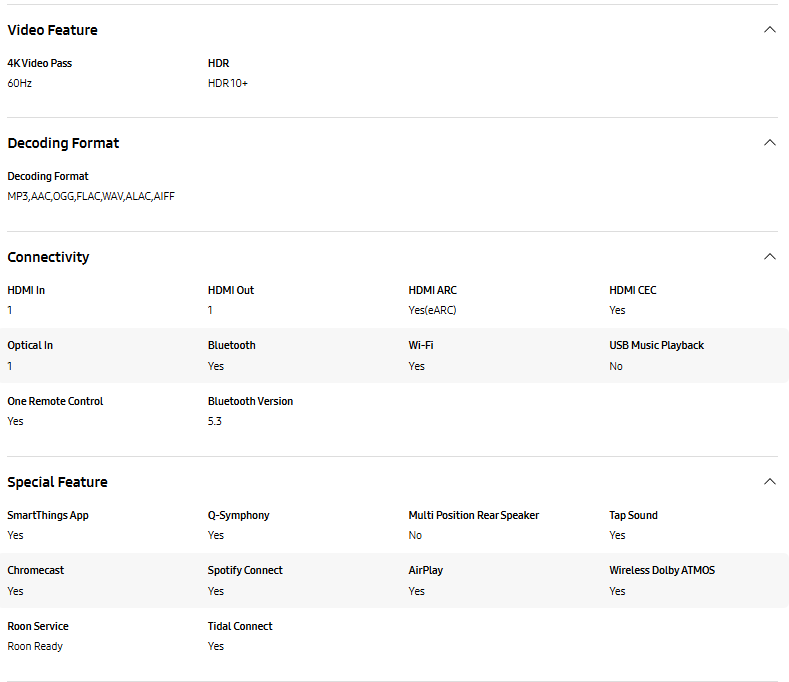Screen dimensions: 789x682
Task: Click the MP3,AAC,OGG format list text
Action: pos(91,196)
